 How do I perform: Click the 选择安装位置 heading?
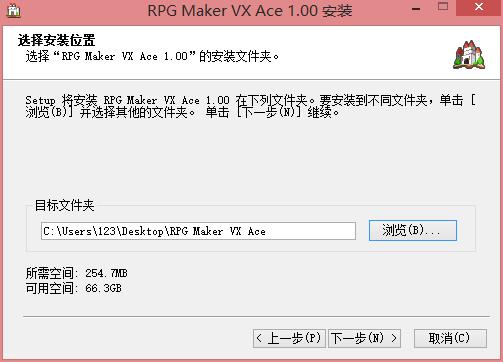(57, 40)
